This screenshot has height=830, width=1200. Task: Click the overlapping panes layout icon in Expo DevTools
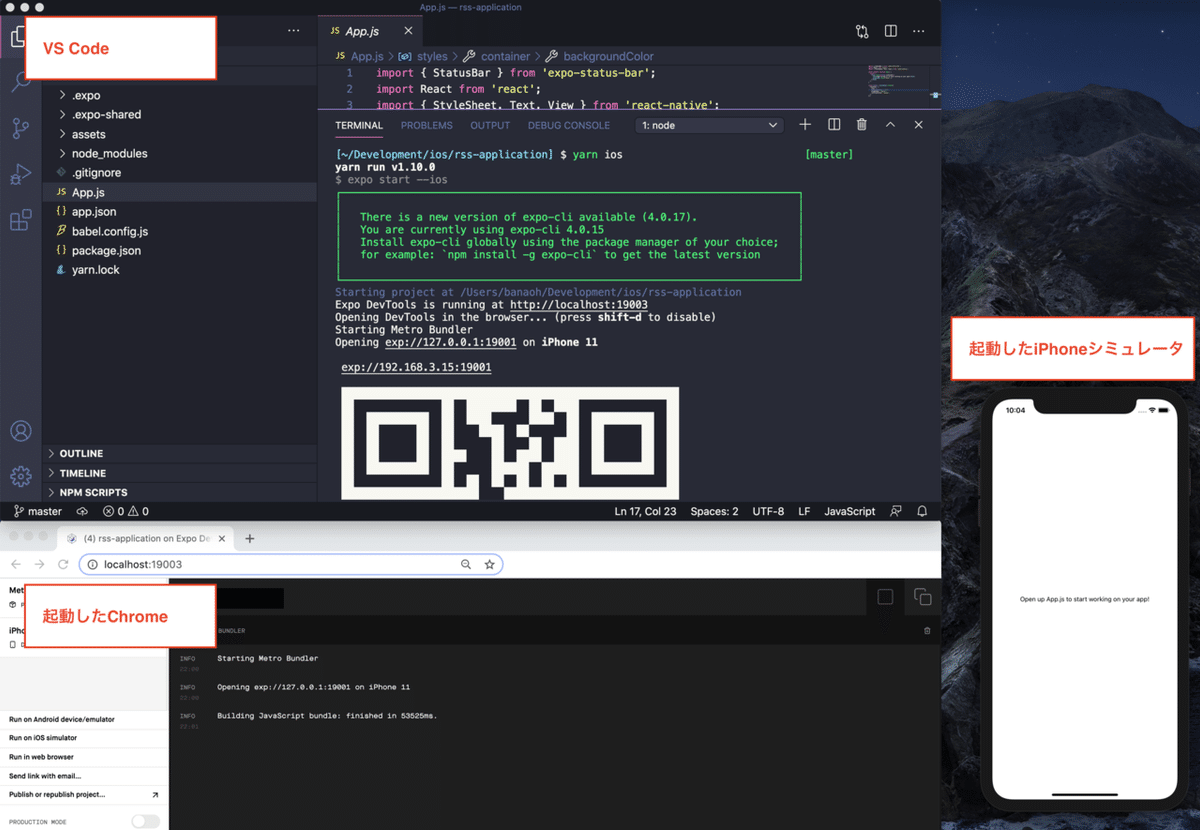(x=922, y=597)
